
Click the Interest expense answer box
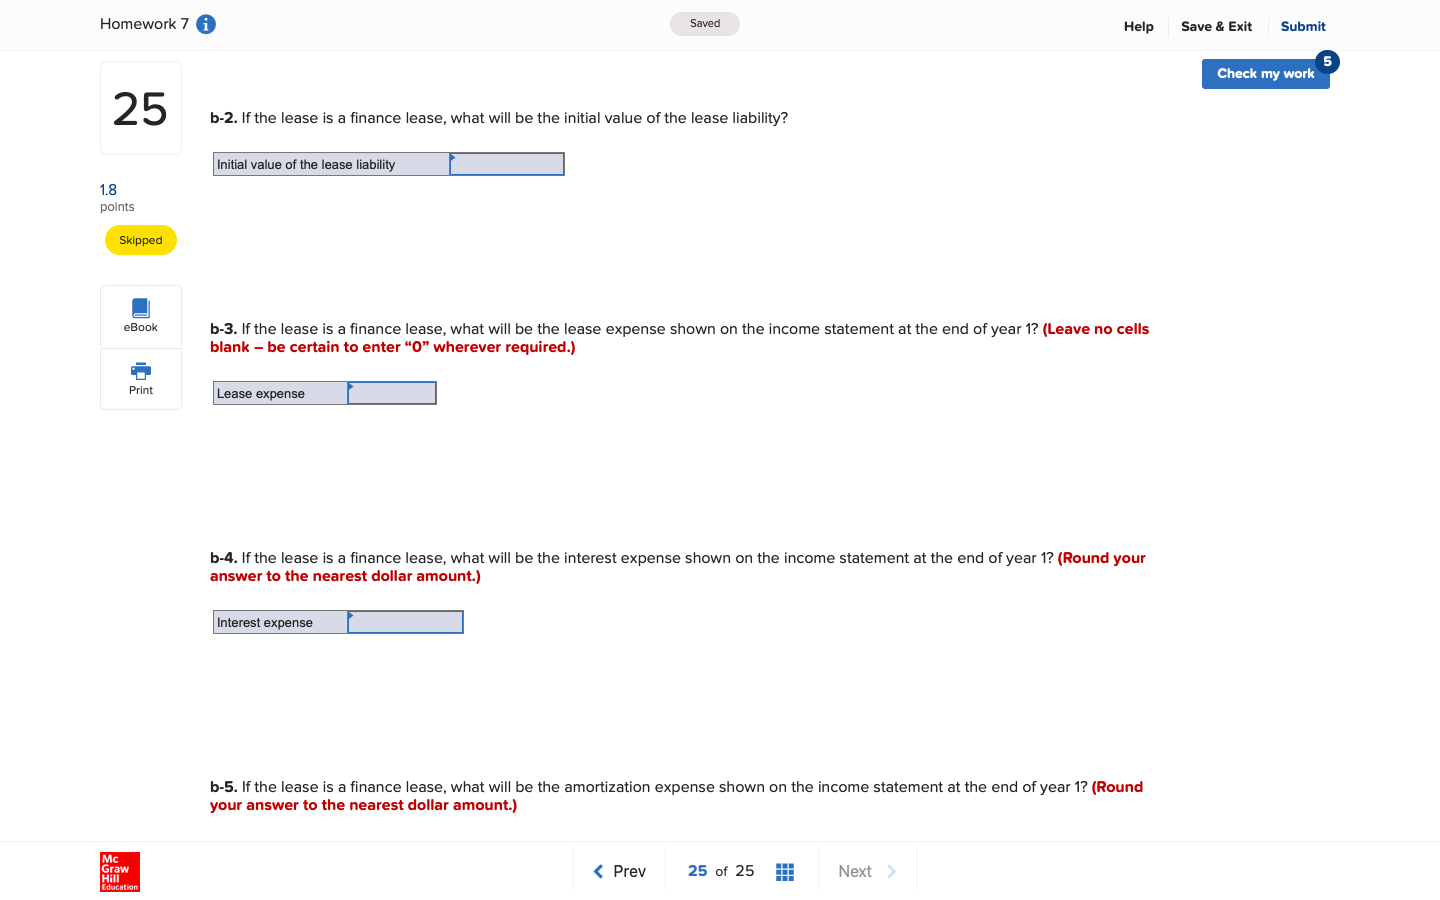[x=405, y=621]
